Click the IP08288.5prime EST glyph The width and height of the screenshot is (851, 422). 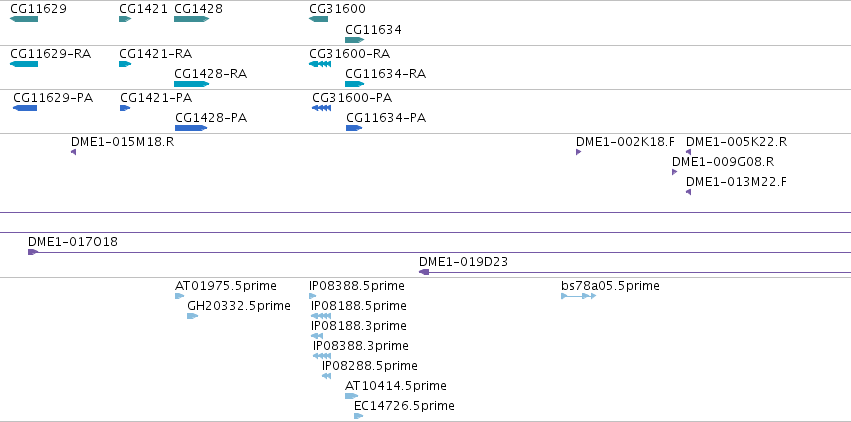(326, 376)
